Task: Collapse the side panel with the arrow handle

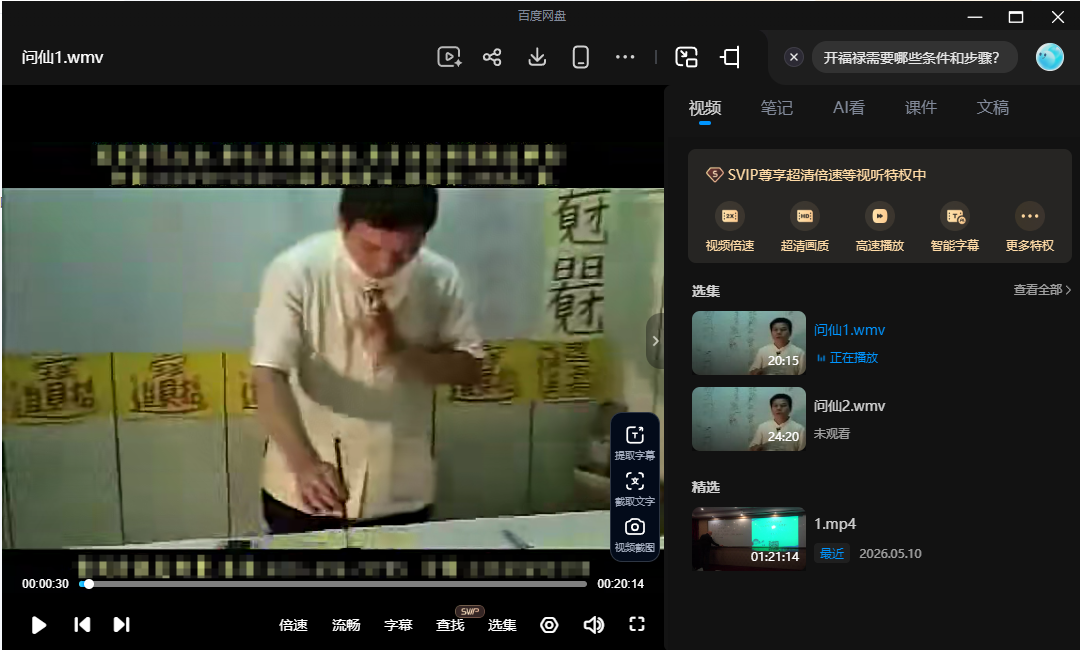Action: 655,341
